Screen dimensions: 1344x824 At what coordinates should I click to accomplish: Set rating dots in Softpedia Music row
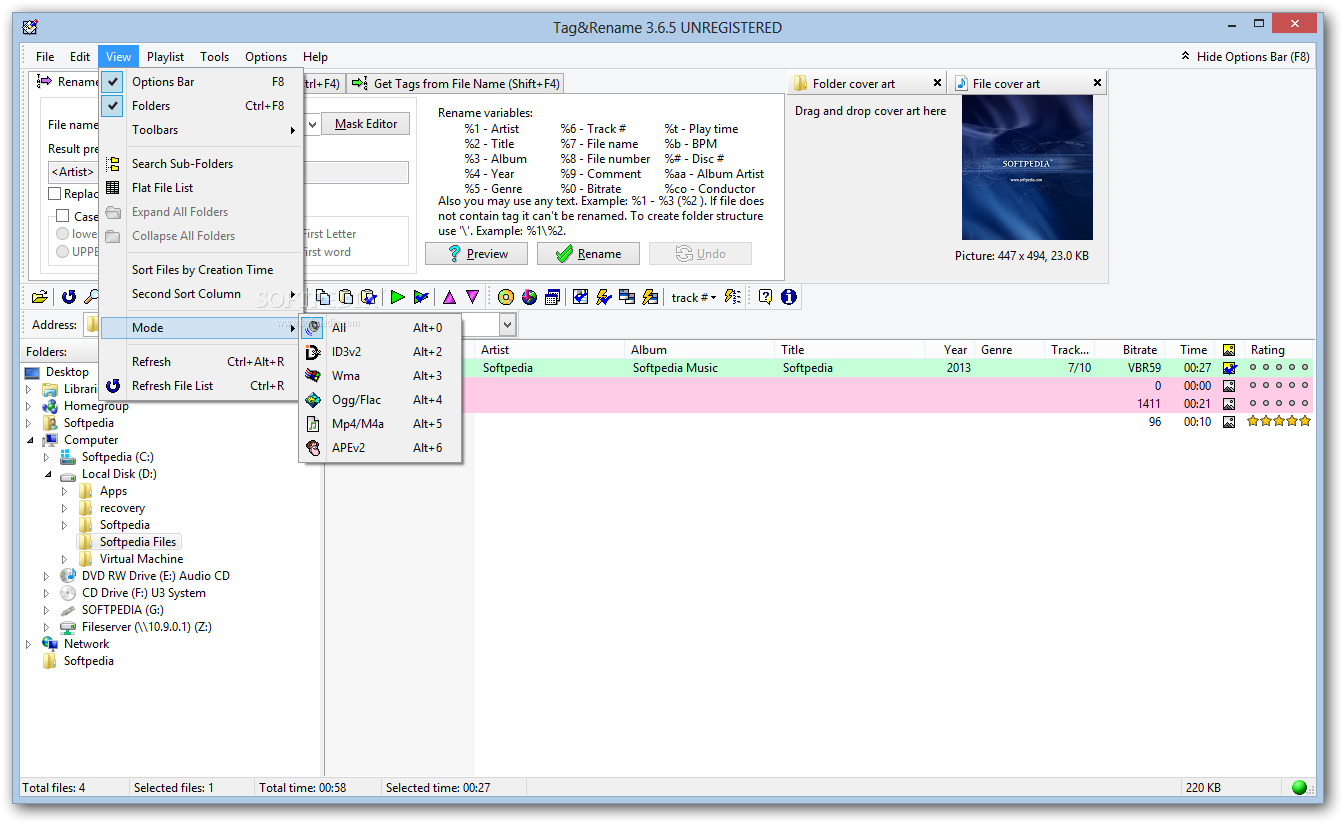tap(1278, 368)
